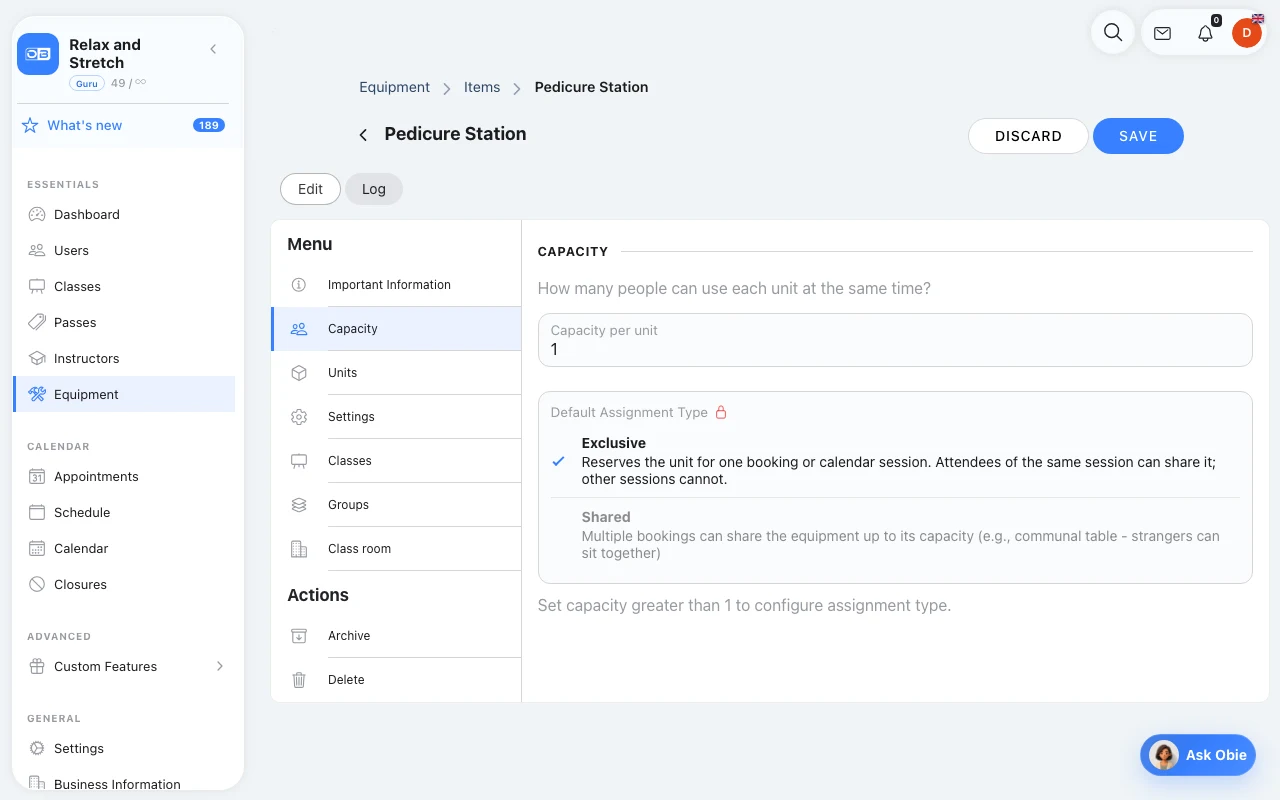Open the search magnifier icon
Image resolution: width=1280 pixels, height=800 pixels.
[x=1113, y=32]
